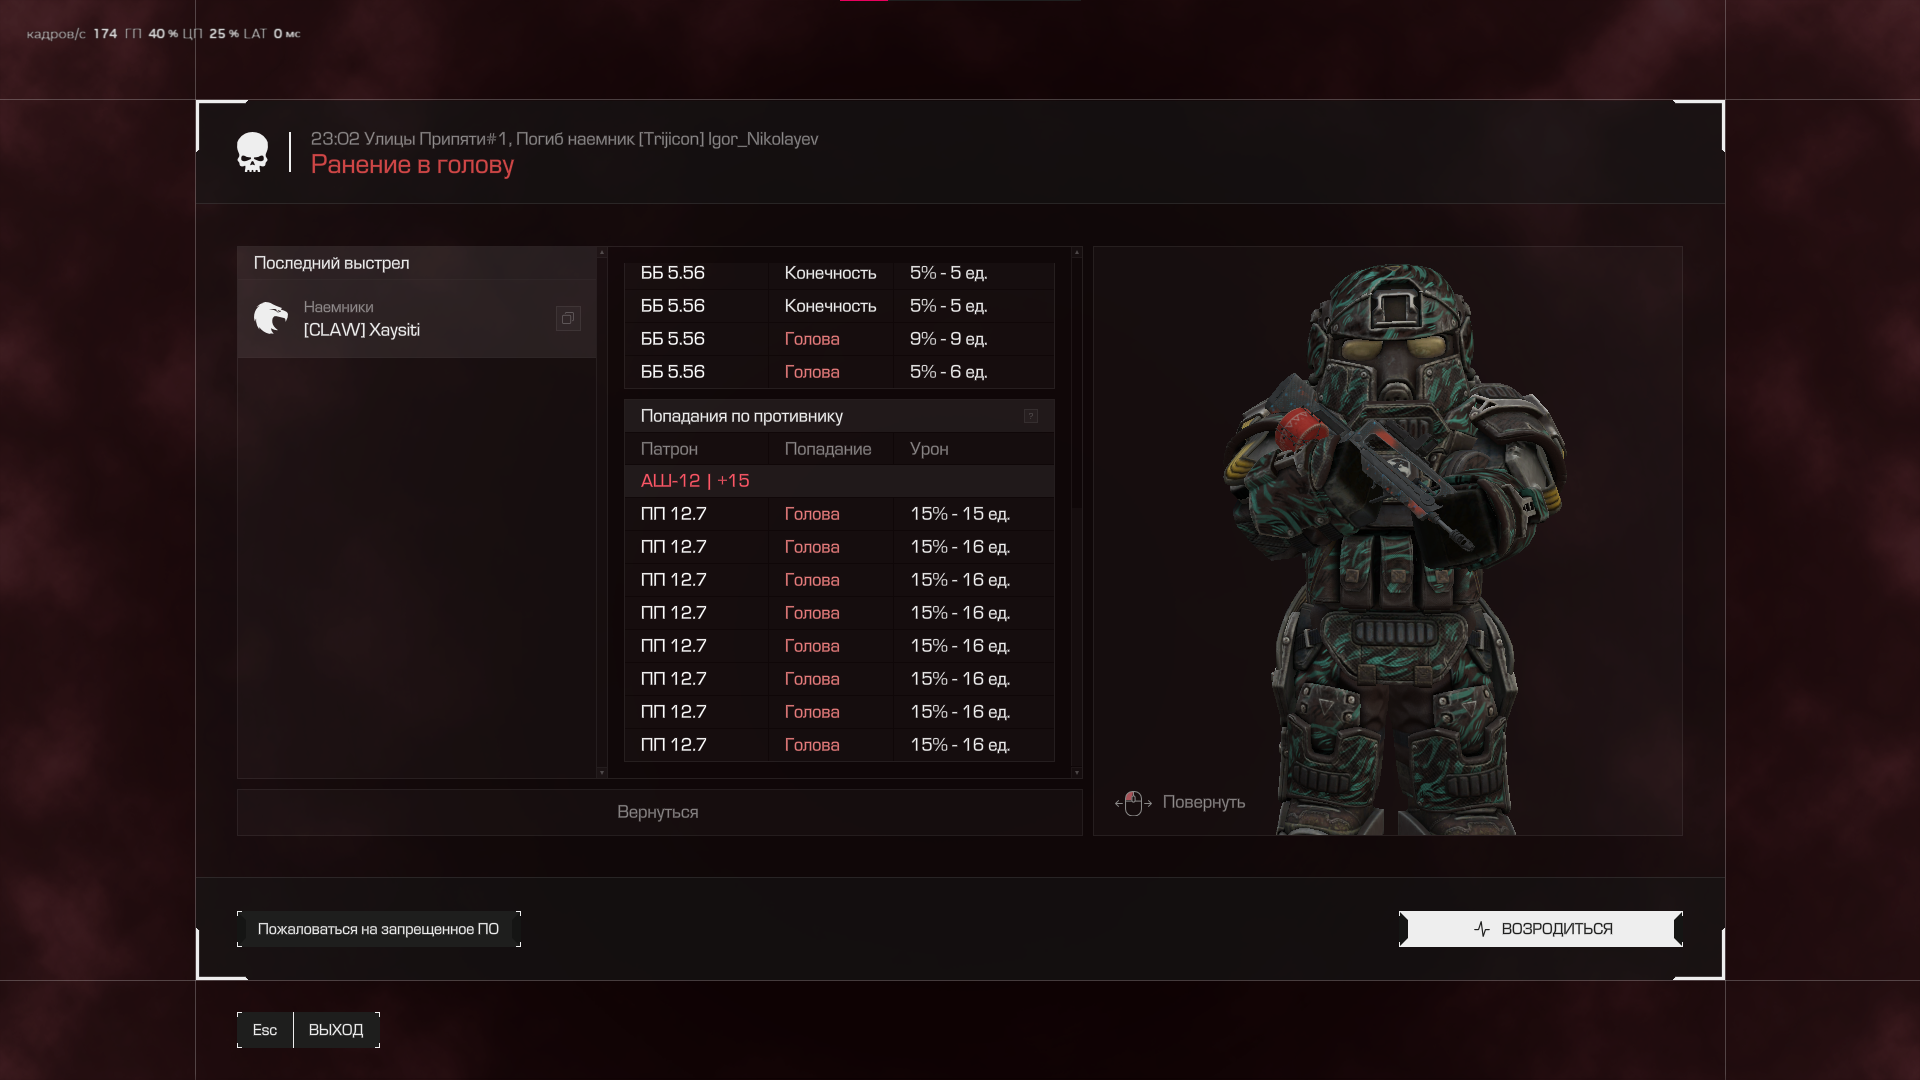Click the ЦП 25 % CPU readout
The width and height of the screenshot is (1920, 1080).
pyautogui.click(x=211, y=34)
